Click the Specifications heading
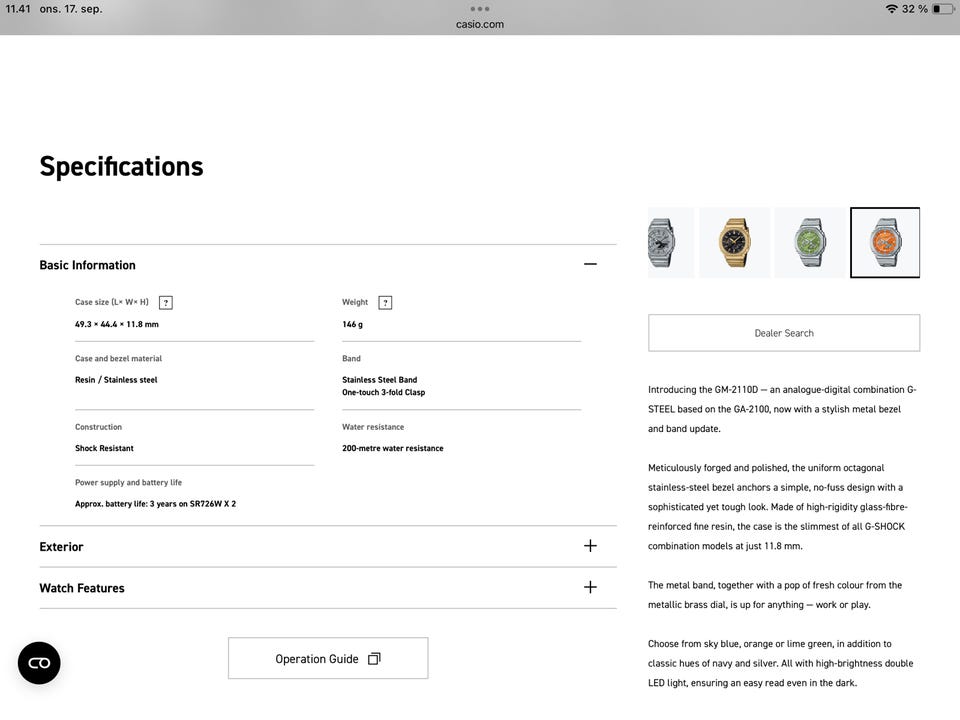Screen dimensions: 960x720 coord(121,167)
